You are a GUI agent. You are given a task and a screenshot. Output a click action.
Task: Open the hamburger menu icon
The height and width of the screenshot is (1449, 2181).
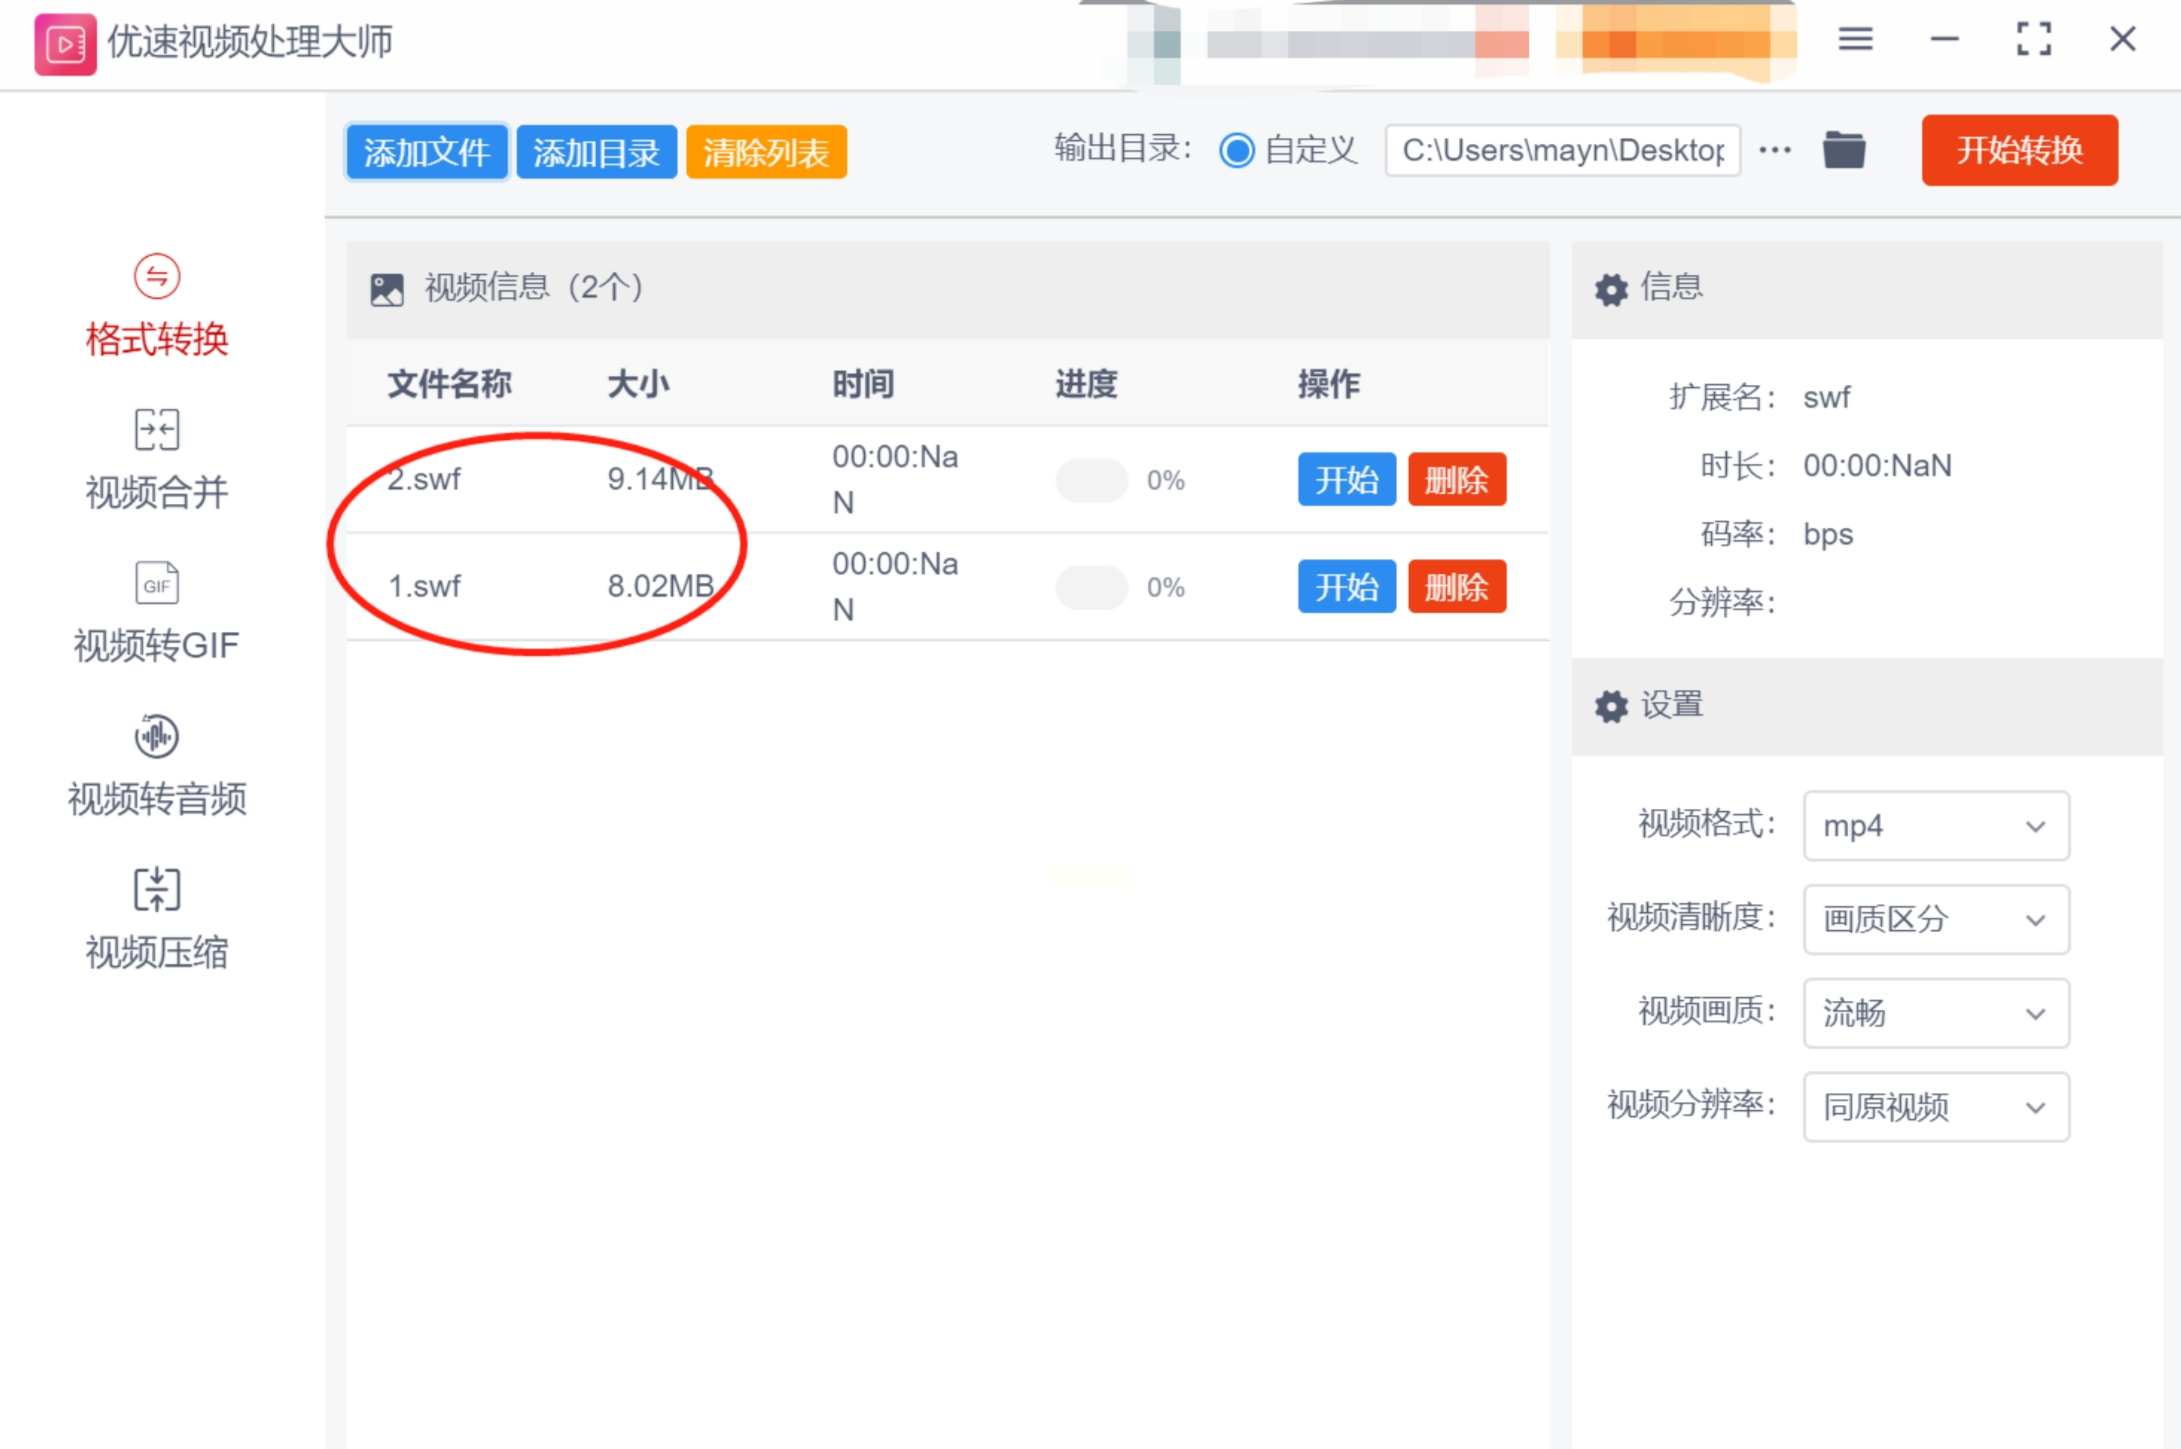(1855, 40)
